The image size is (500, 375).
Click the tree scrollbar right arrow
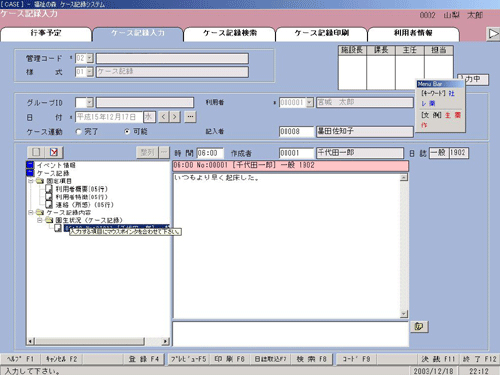pos(166,341)
